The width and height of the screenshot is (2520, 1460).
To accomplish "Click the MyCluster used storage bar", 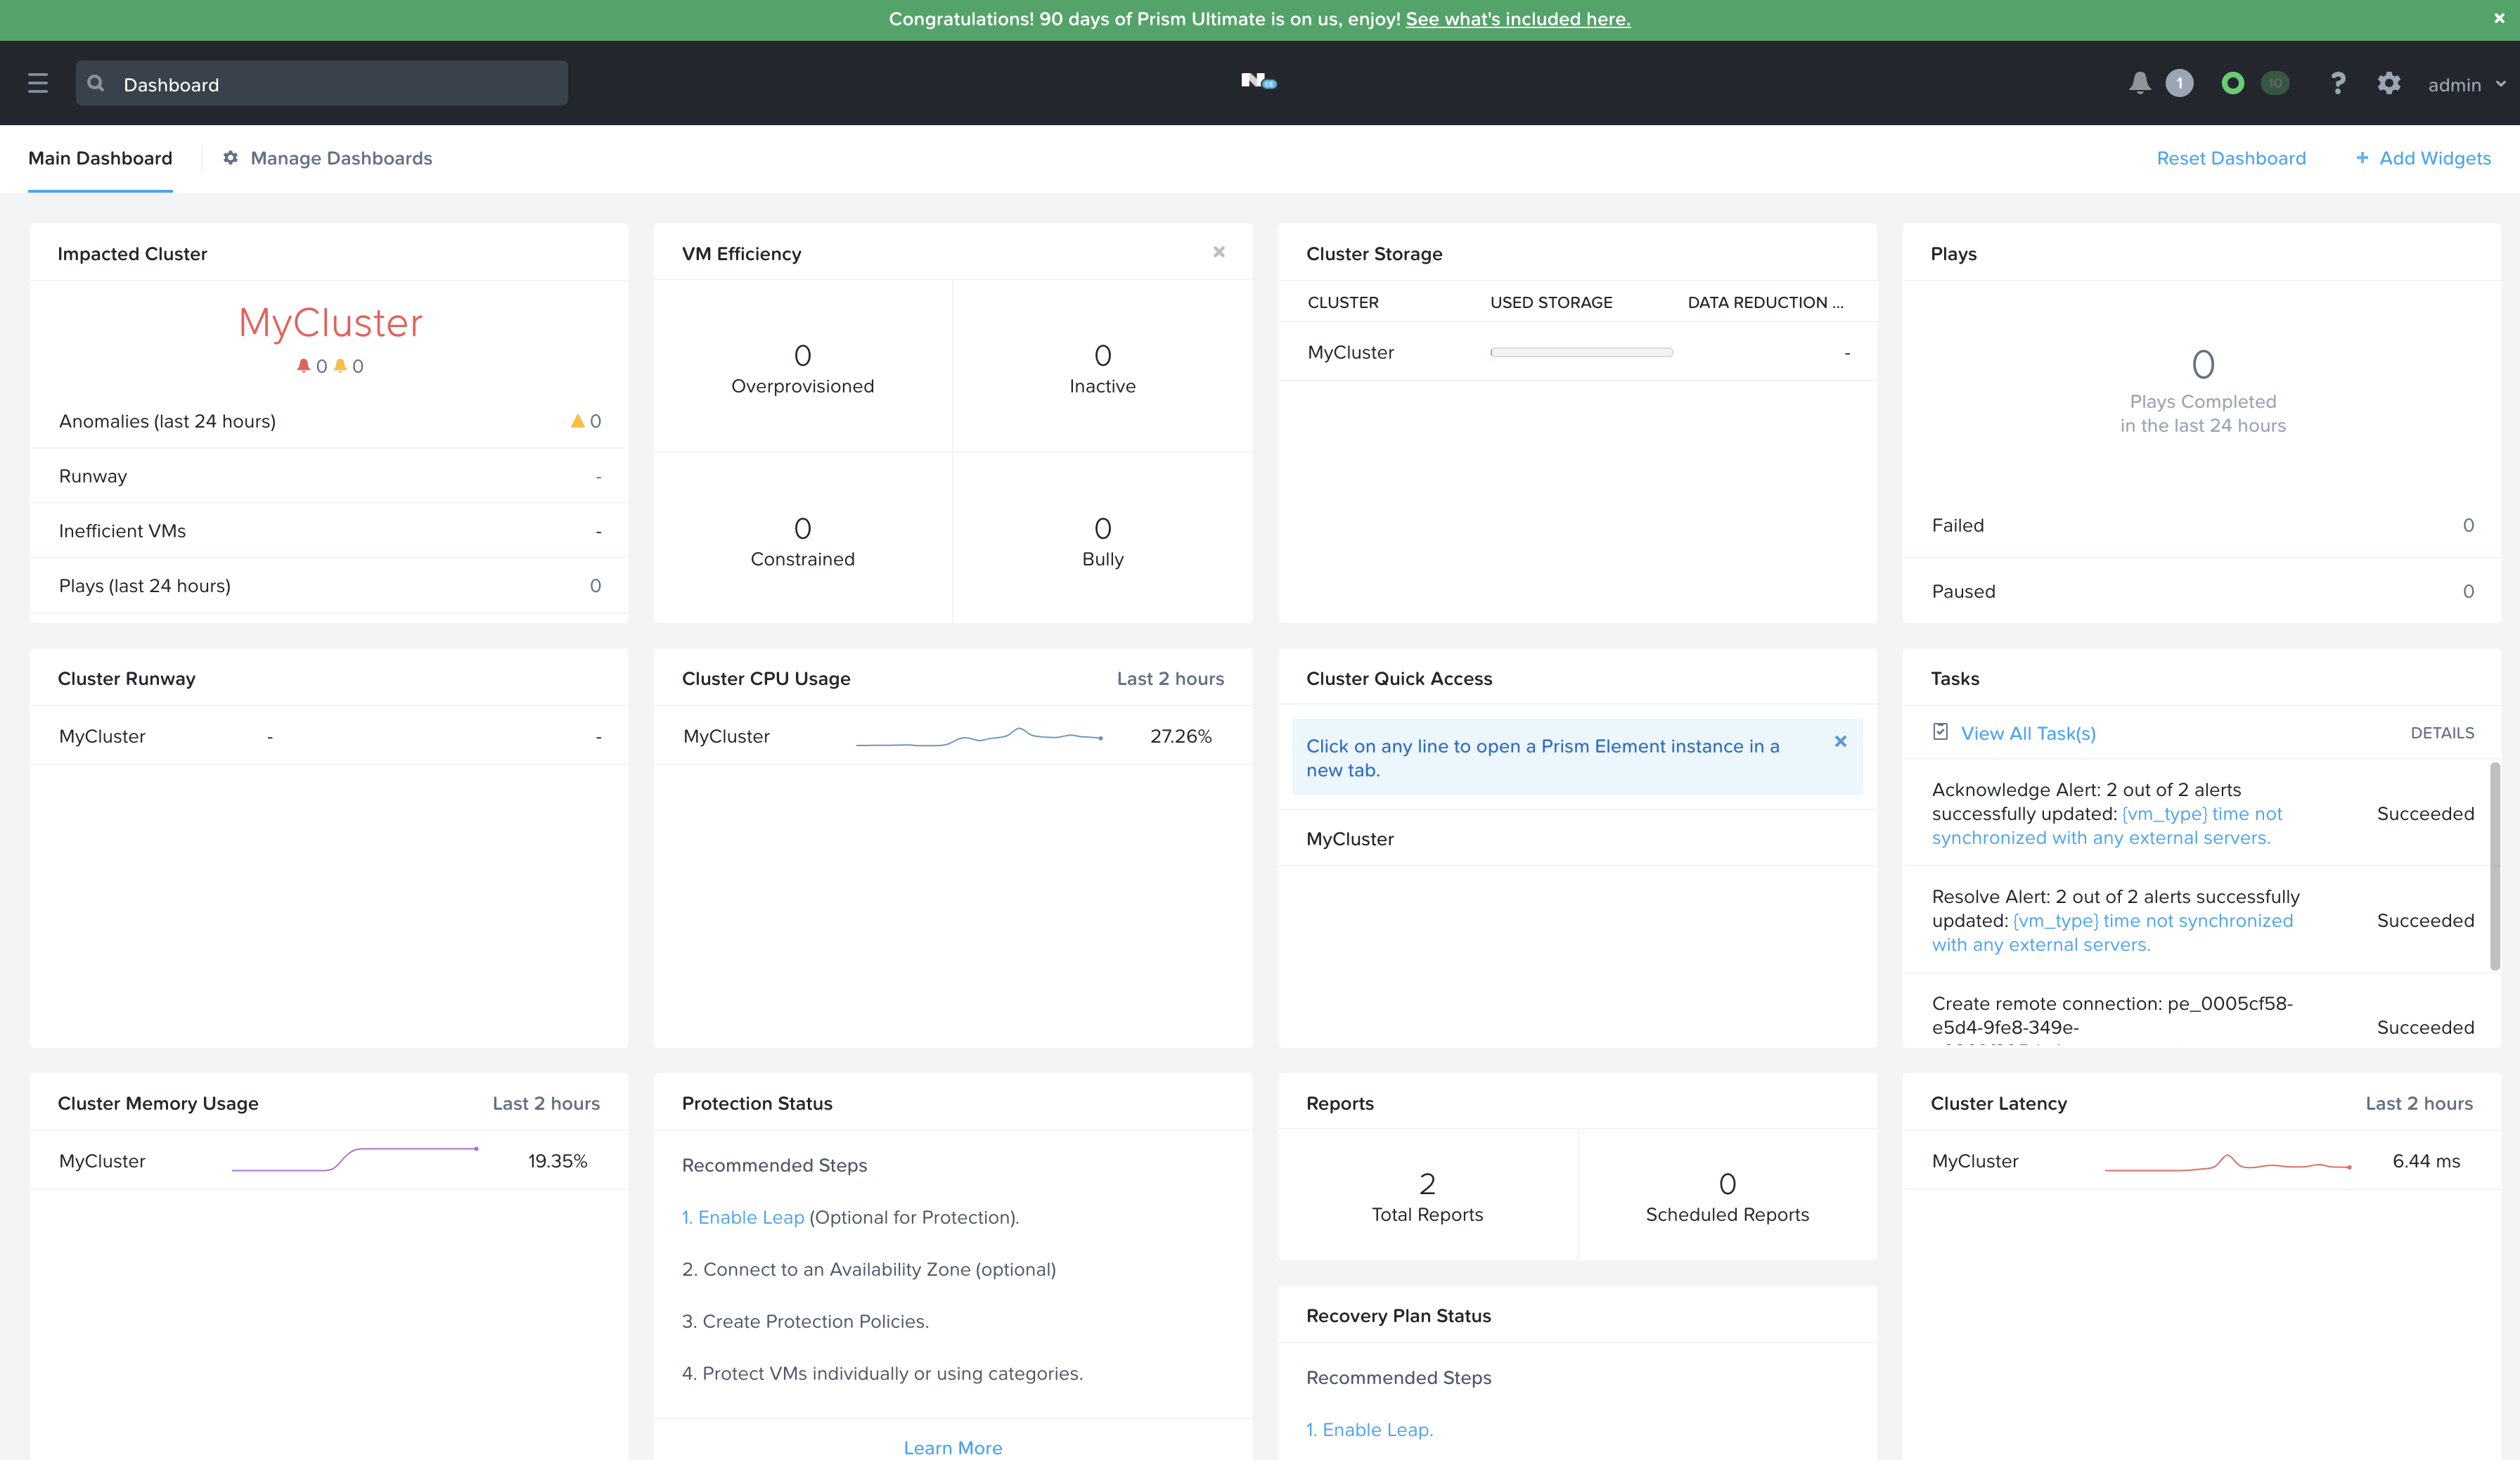I will tap(1581, 352).
